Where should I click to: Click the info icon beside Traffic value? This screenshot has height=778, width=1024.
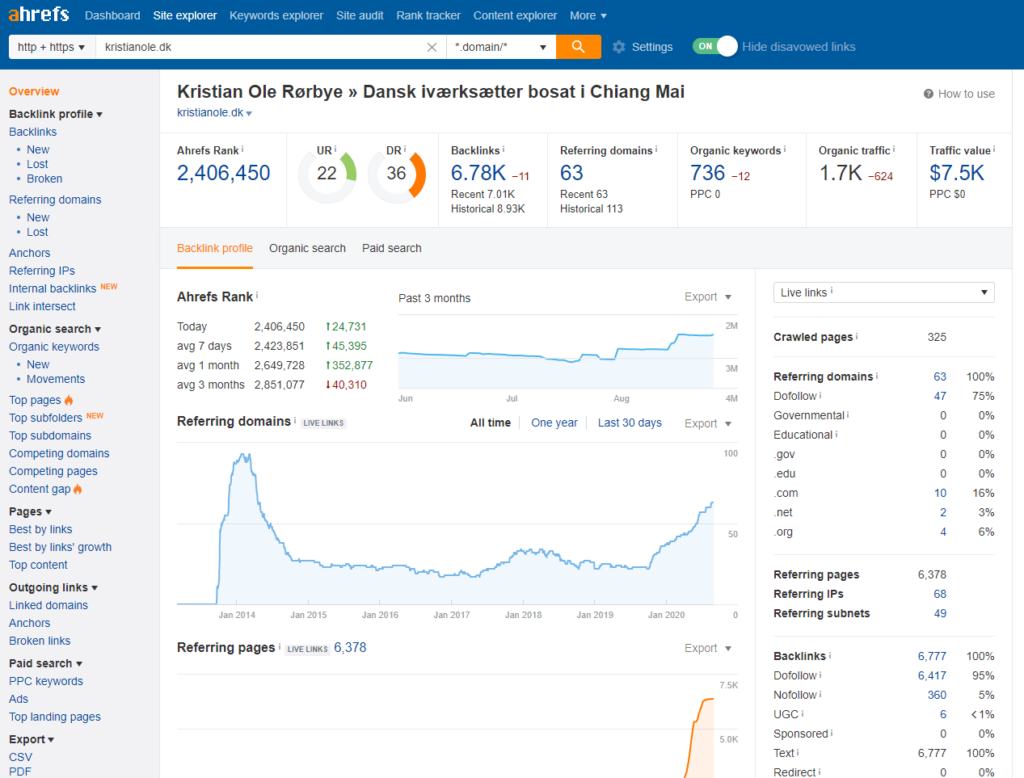coord(994,150)
